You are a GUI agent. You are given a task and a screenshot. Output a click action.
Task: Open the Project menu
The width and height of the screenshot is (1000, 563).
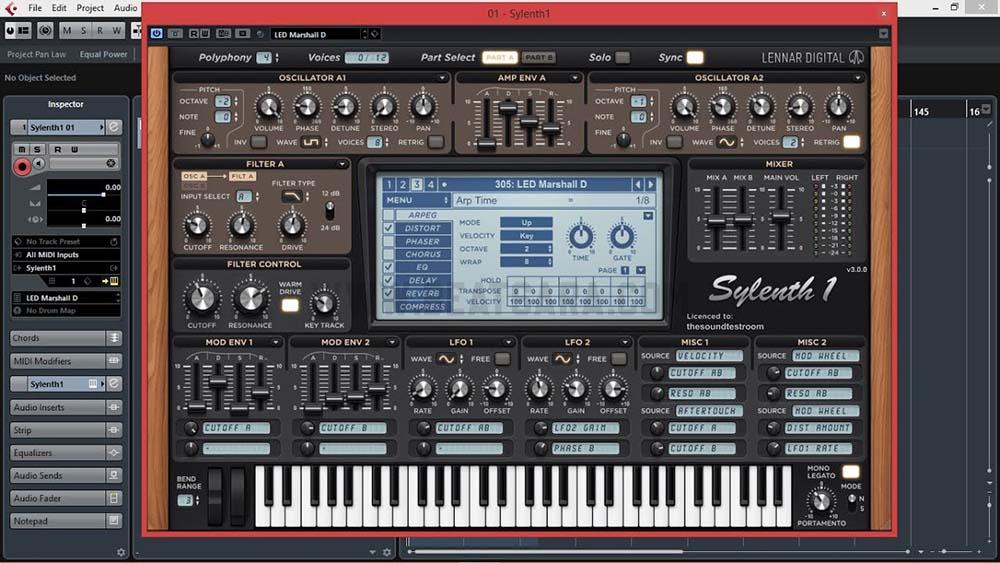tap(90, 8)
